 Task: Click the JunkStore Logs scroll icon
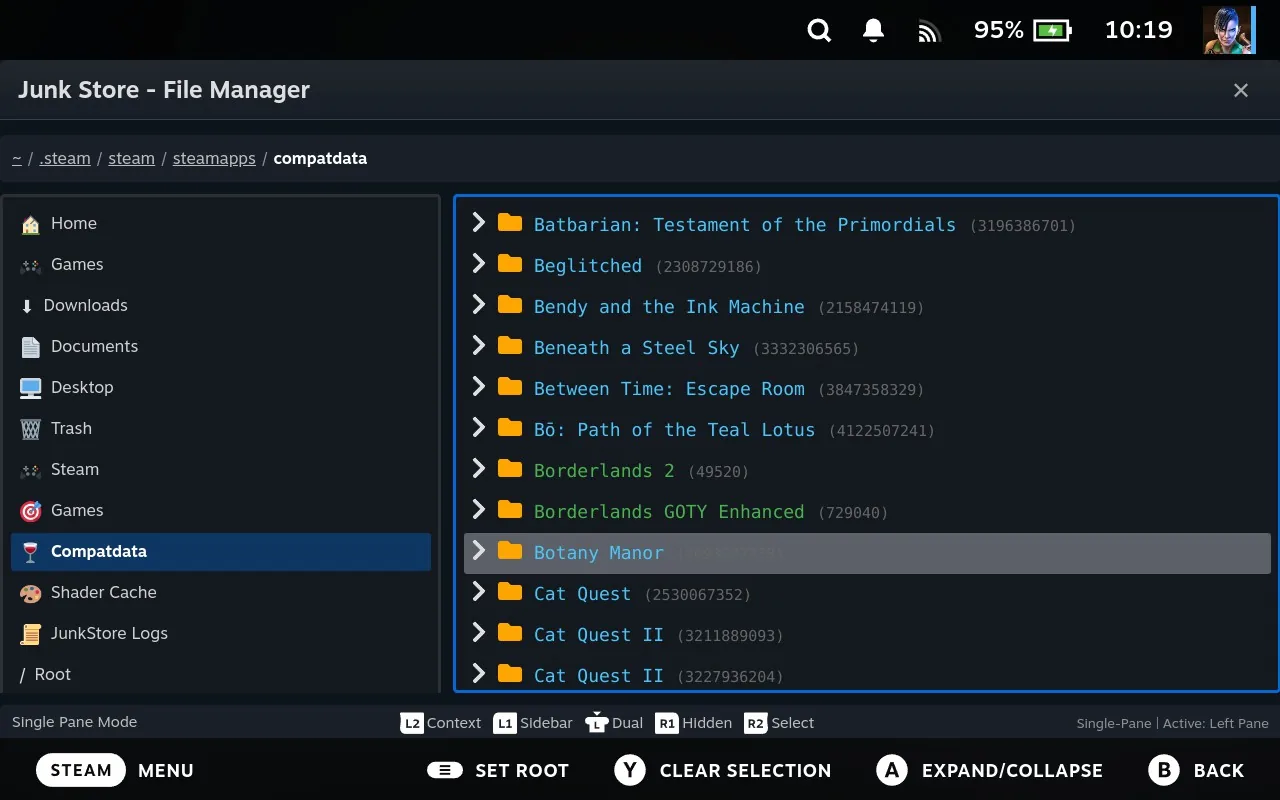pos(31,634)
